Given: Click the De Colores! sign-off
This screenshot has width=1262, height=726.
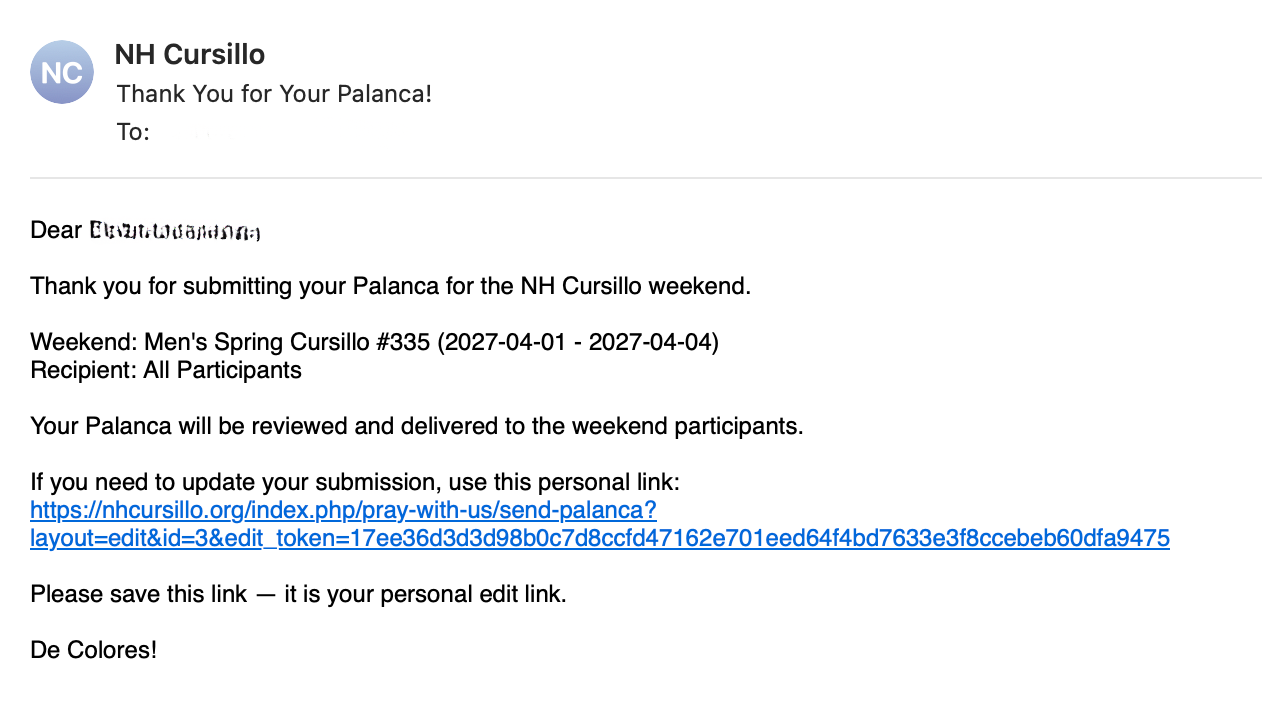Looking at the screenshot, I should pos(94,651).
